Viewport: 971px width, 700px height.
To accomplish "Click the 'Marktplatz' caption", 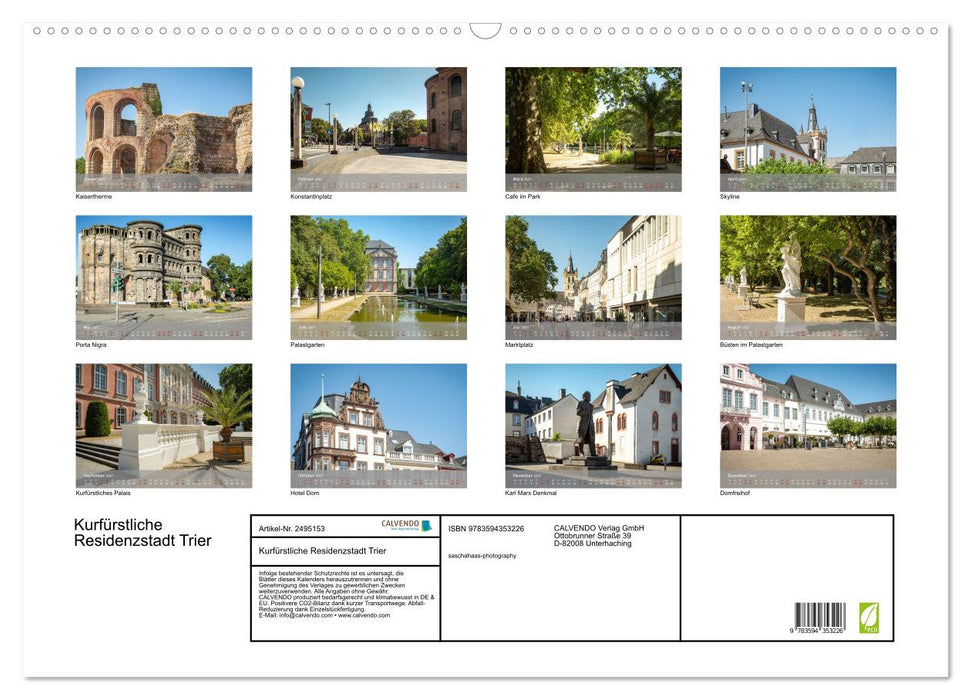I will point(519,345).
